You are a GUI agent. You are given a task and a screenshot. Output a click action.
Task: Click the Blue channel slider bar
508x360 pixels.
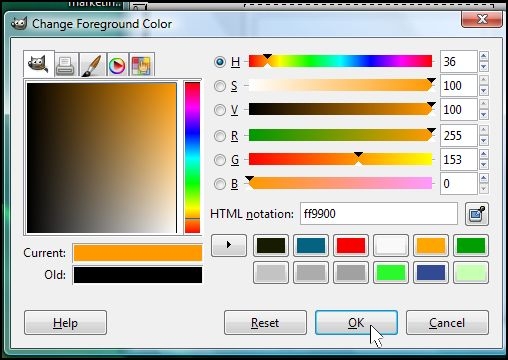340,183
